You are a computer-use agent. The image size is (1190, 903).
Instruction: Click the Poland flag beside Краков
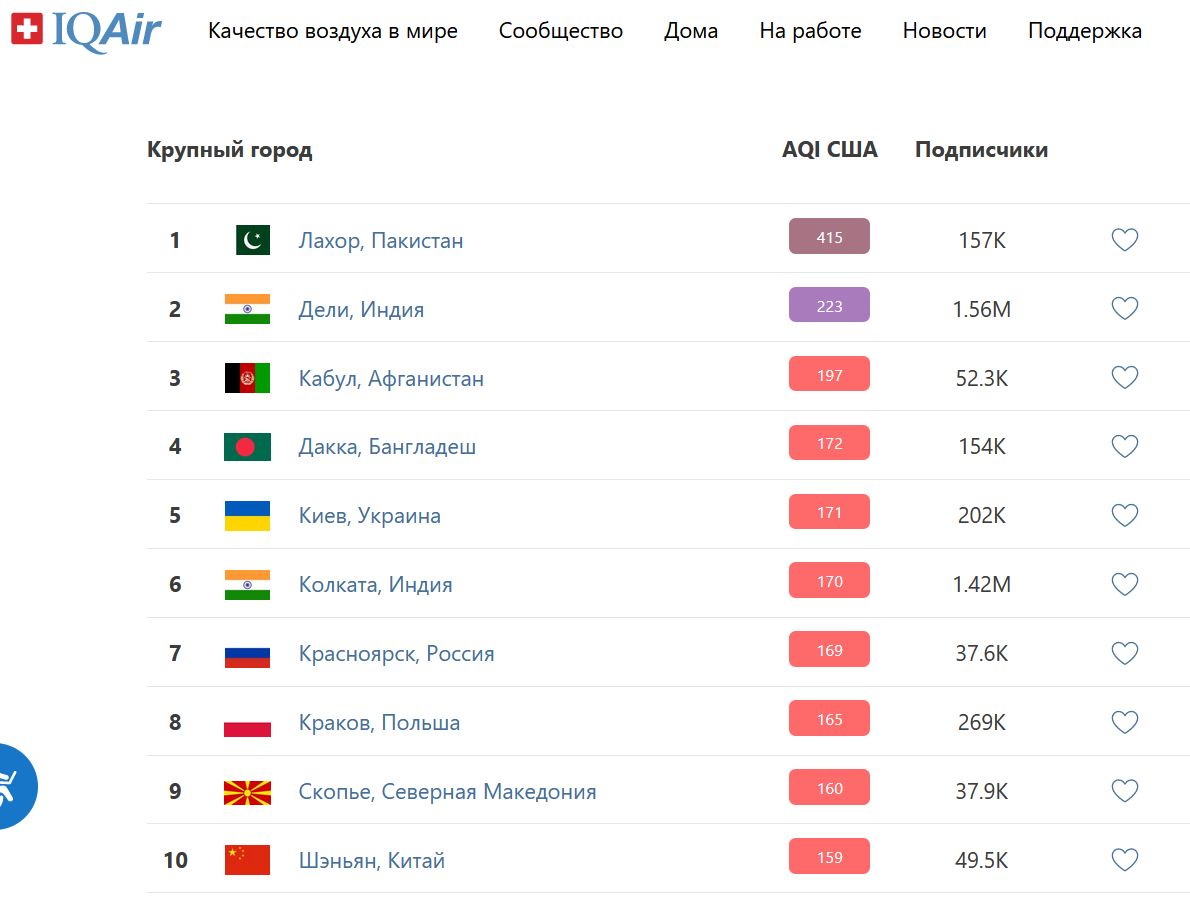tap(247, 721)
